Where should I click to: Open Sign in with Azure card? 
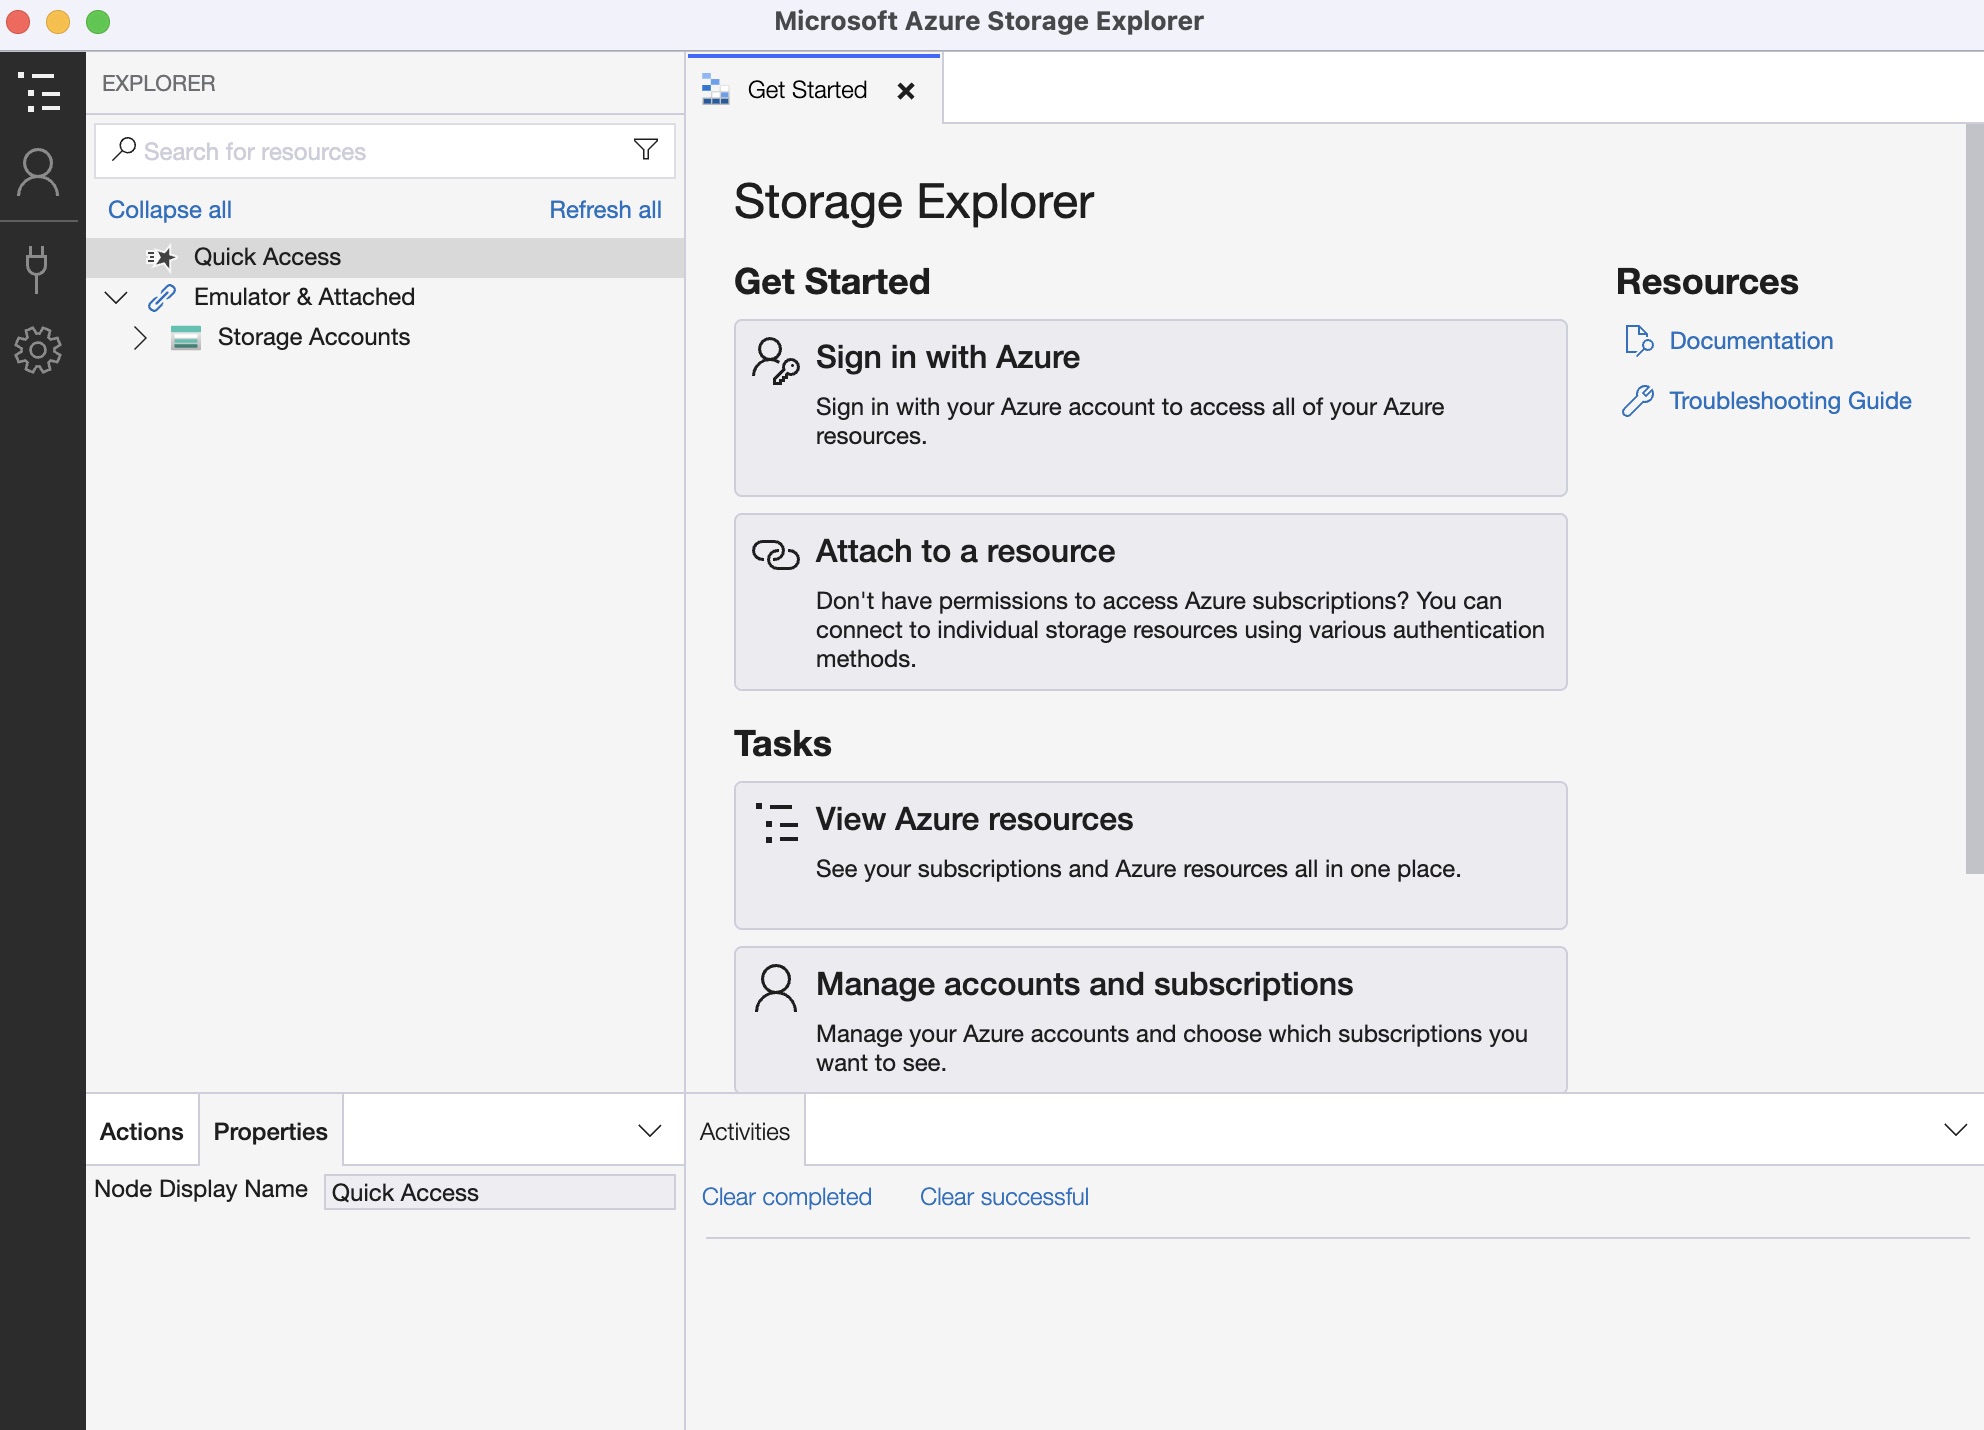(x=1150, y=408)
